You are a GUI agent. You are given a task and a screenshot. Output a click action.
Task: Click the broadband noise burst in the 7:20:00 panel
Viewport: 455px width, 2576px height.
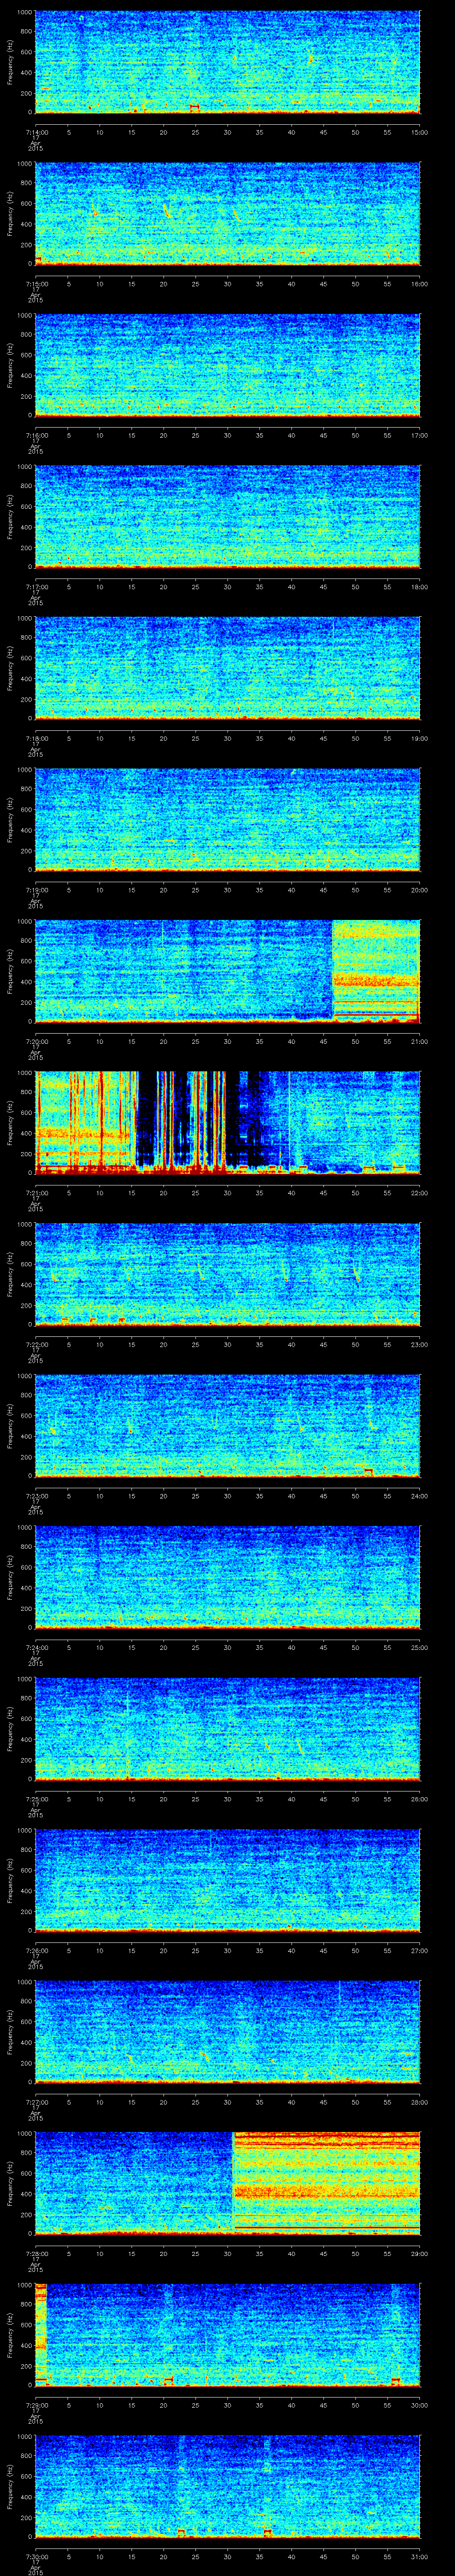click(376, 971)
